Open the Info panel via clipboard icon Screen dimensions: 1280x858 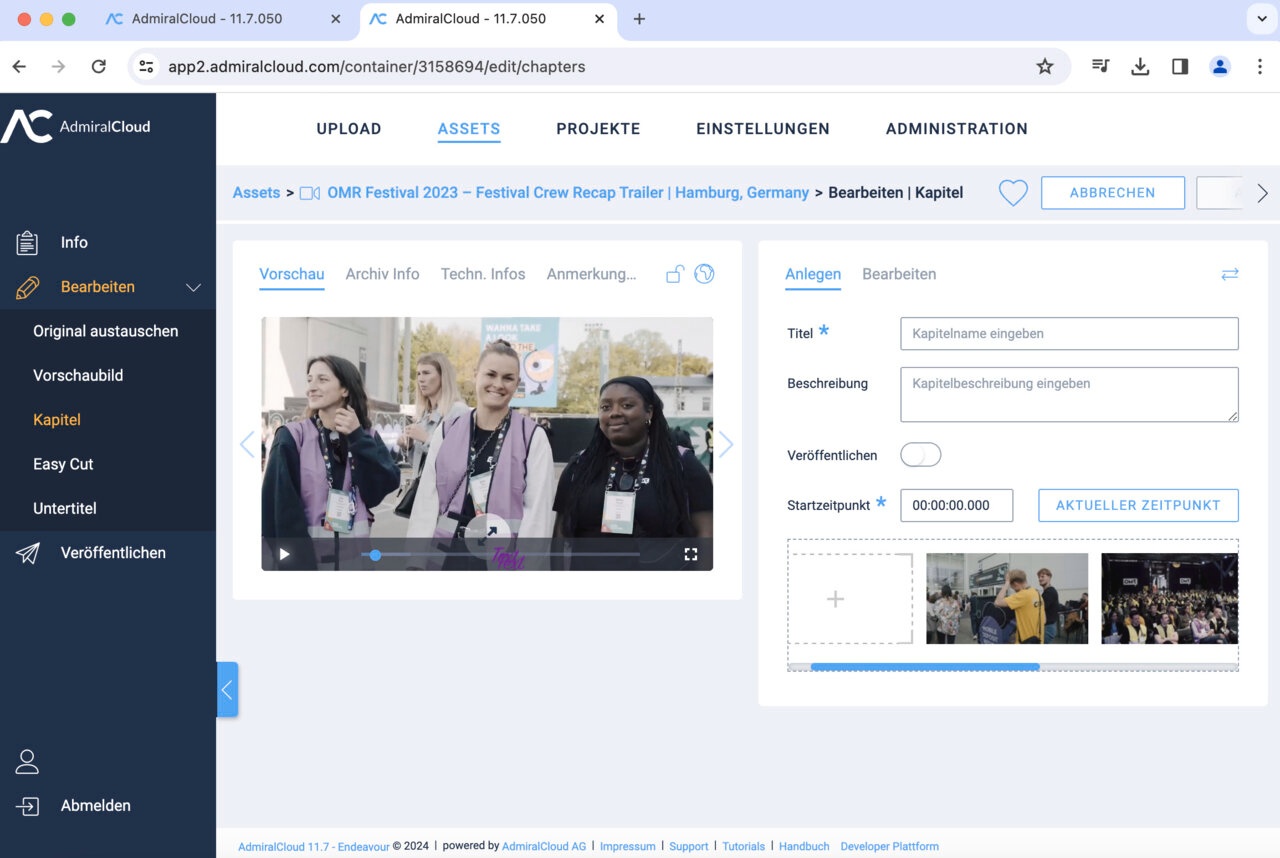point(27,242)
